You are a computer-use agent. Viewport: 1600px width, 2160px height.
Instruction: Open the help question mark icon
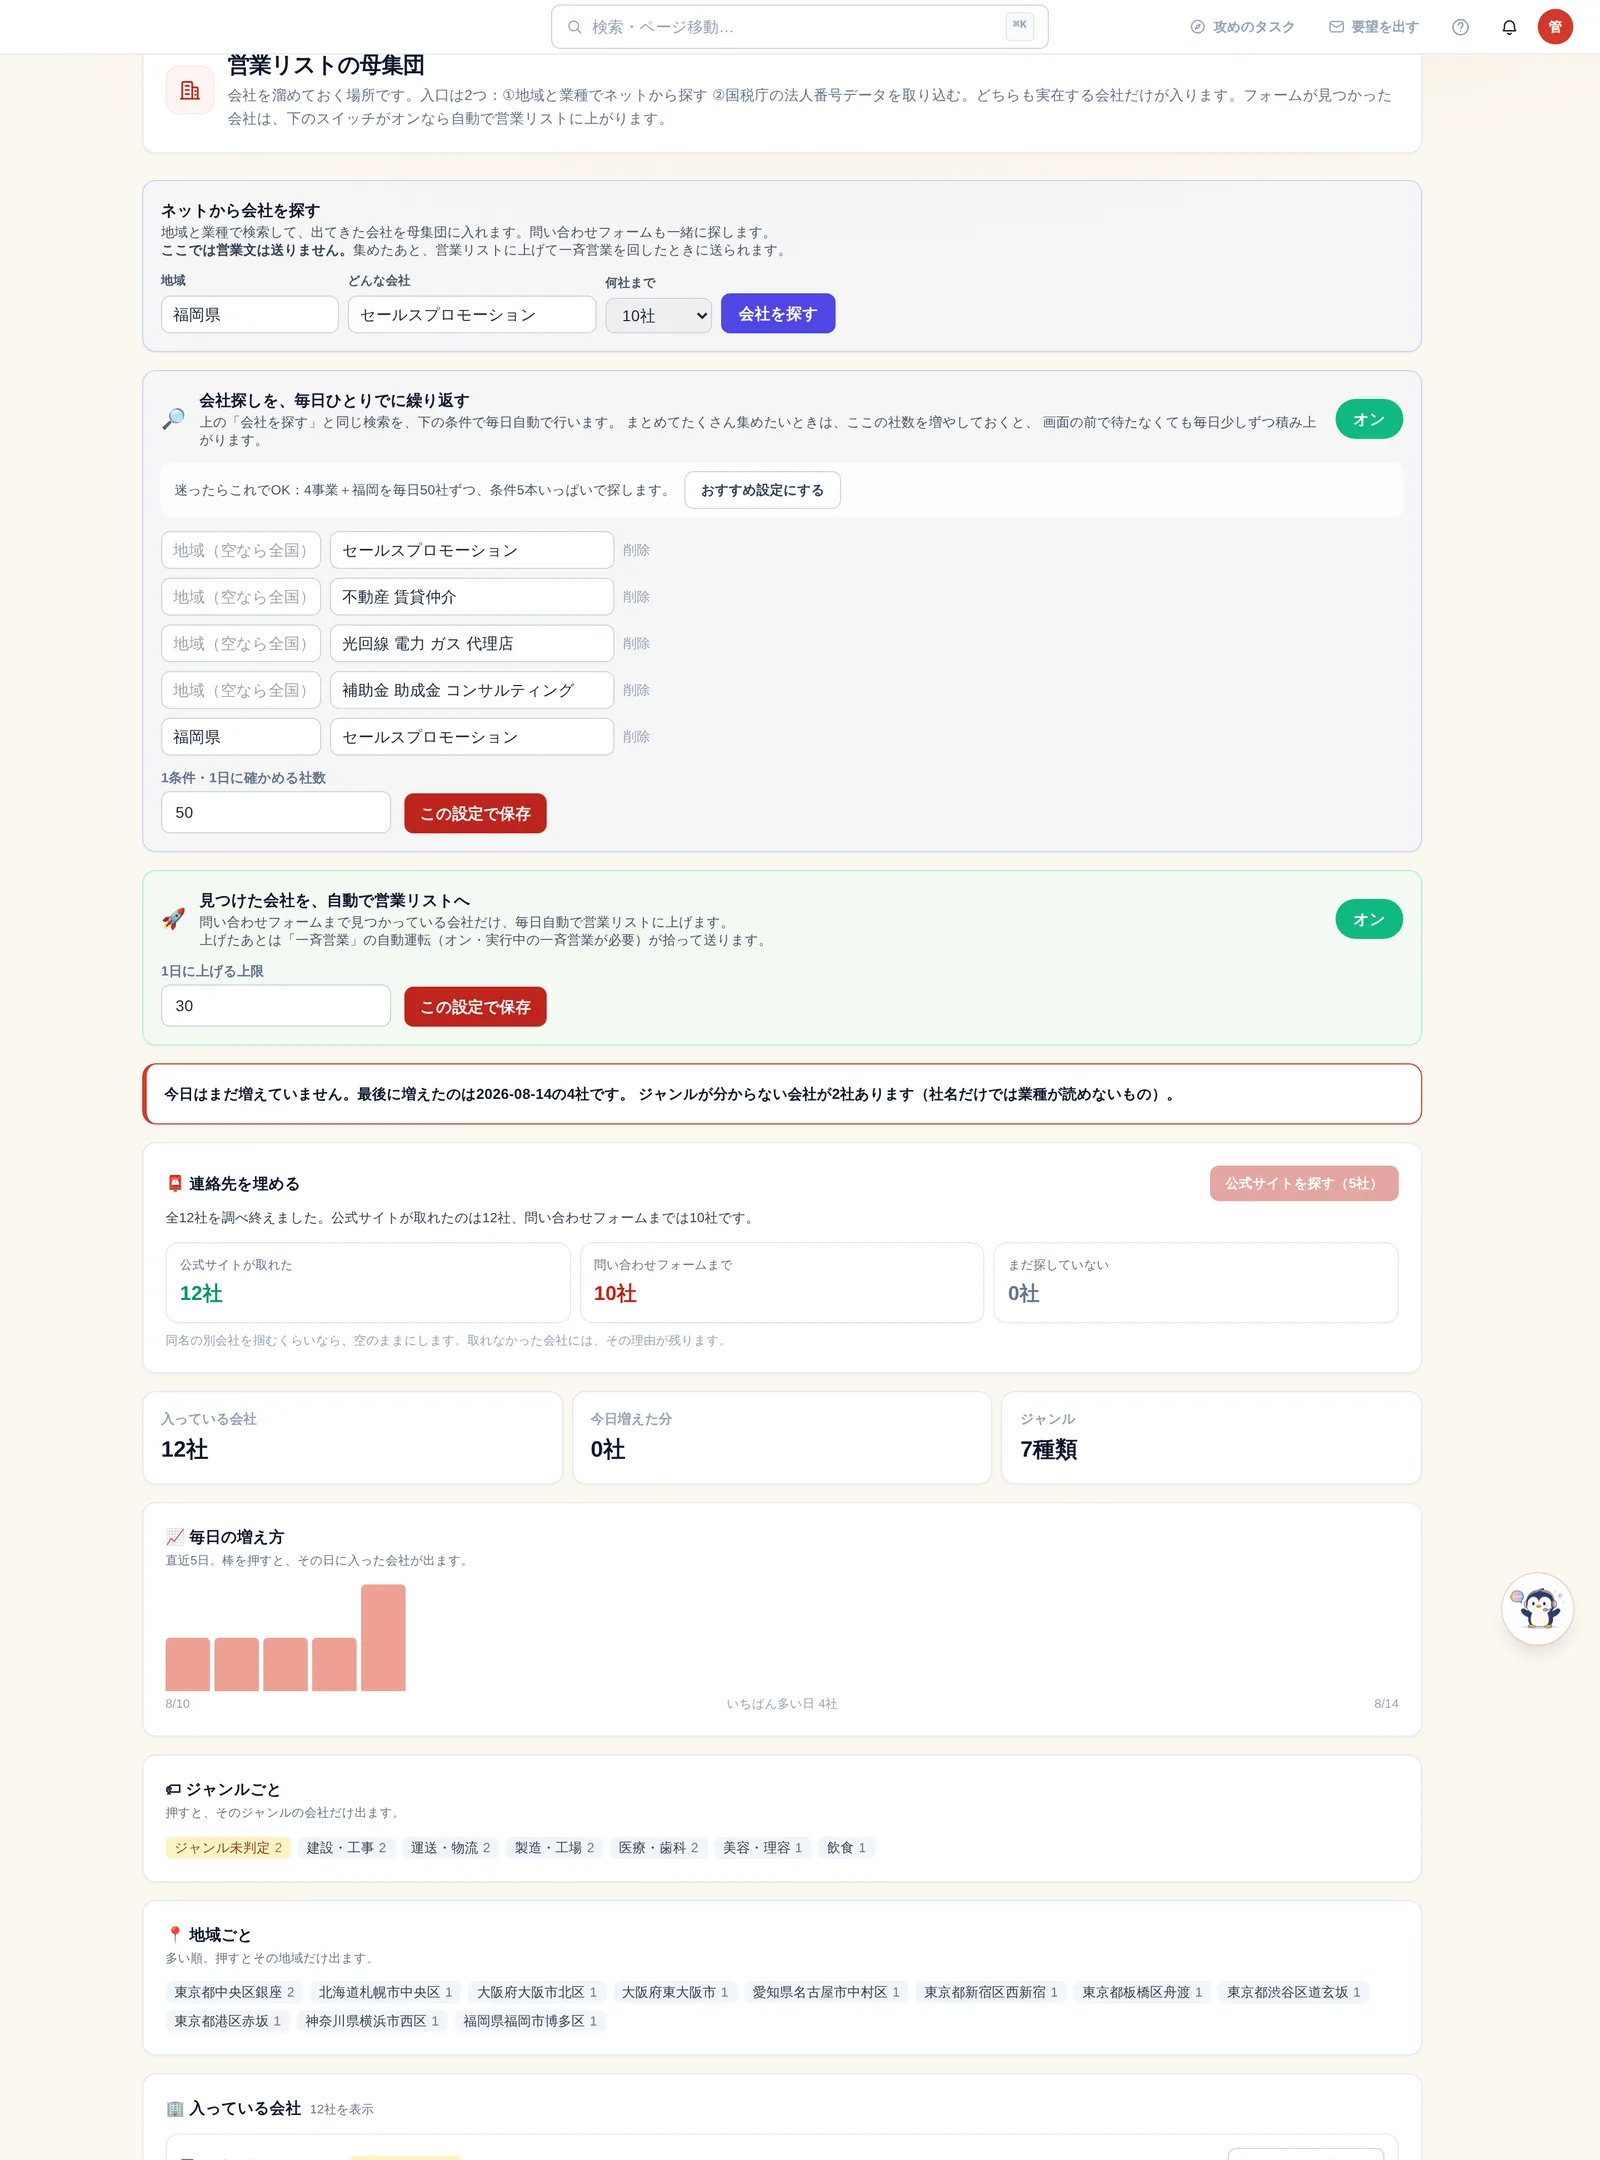pyautogui.click(x=1460, y=27)
